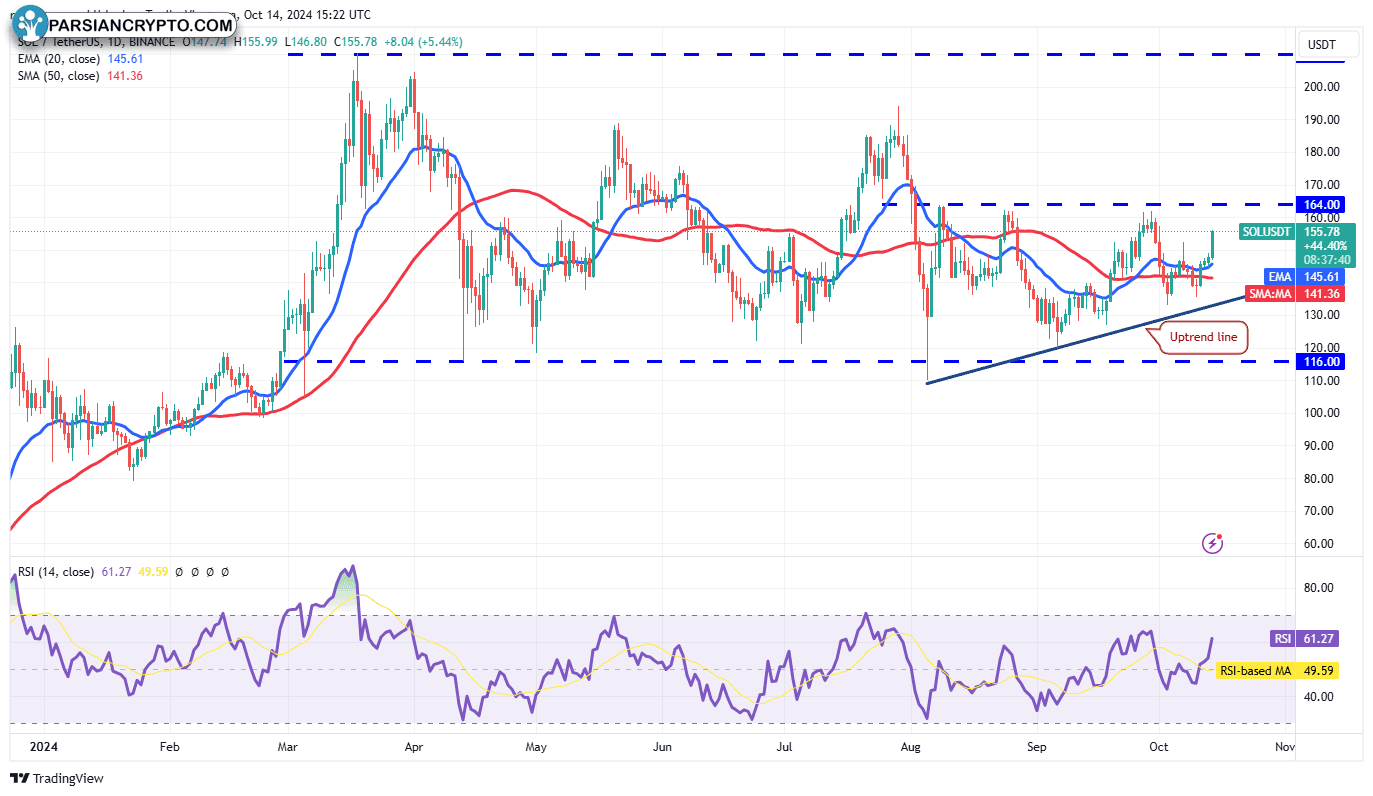Select the EMA (20, close) indicator legend
Image resolution: width=1373 pixels, height=796 pixels.
tap(60, 59)
